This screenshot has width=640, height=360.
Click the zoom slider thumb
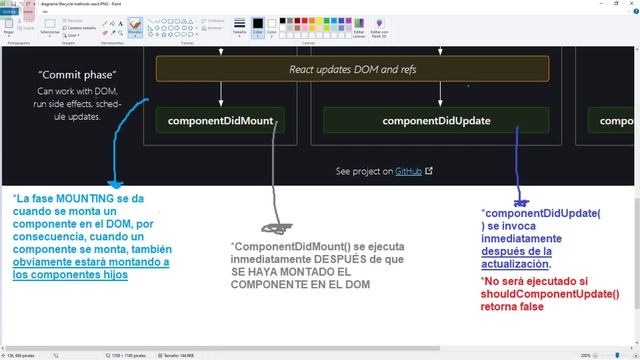(x=617, y=356)
